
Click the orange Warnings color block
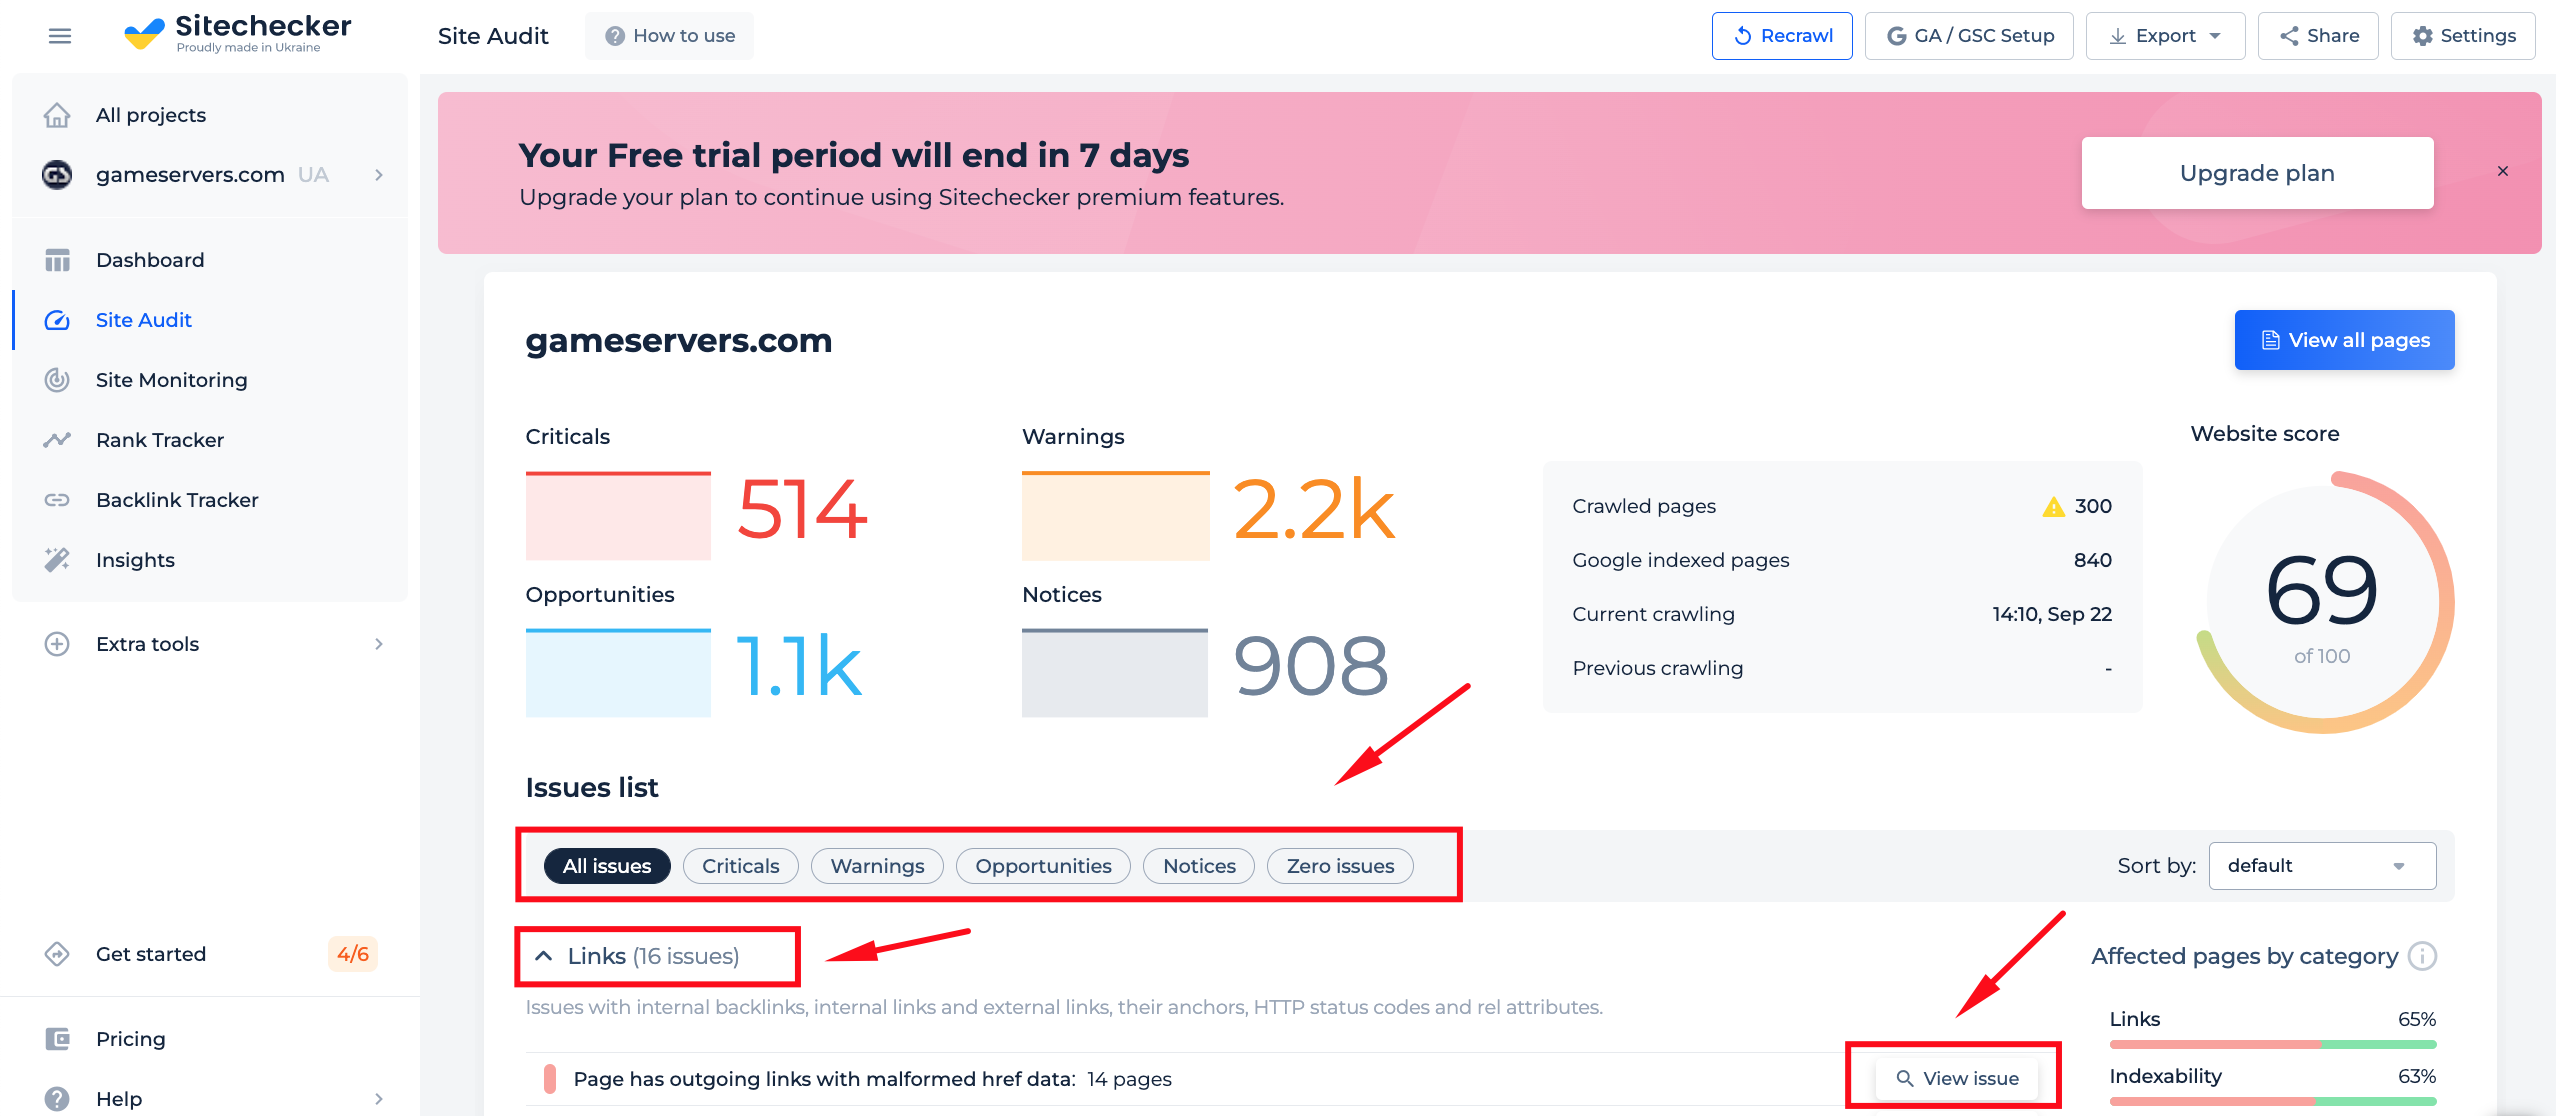point(1115,515)
